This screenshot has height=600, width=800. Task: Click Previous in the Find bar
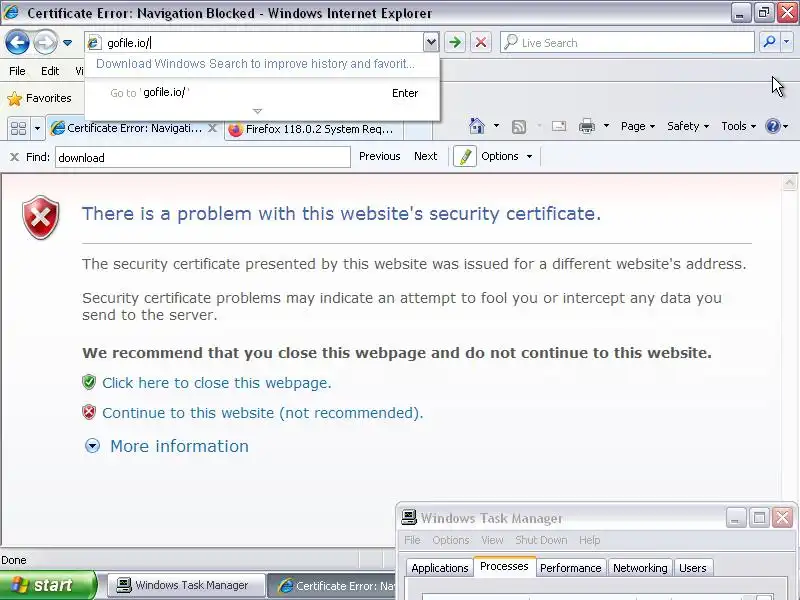point(380,156)
